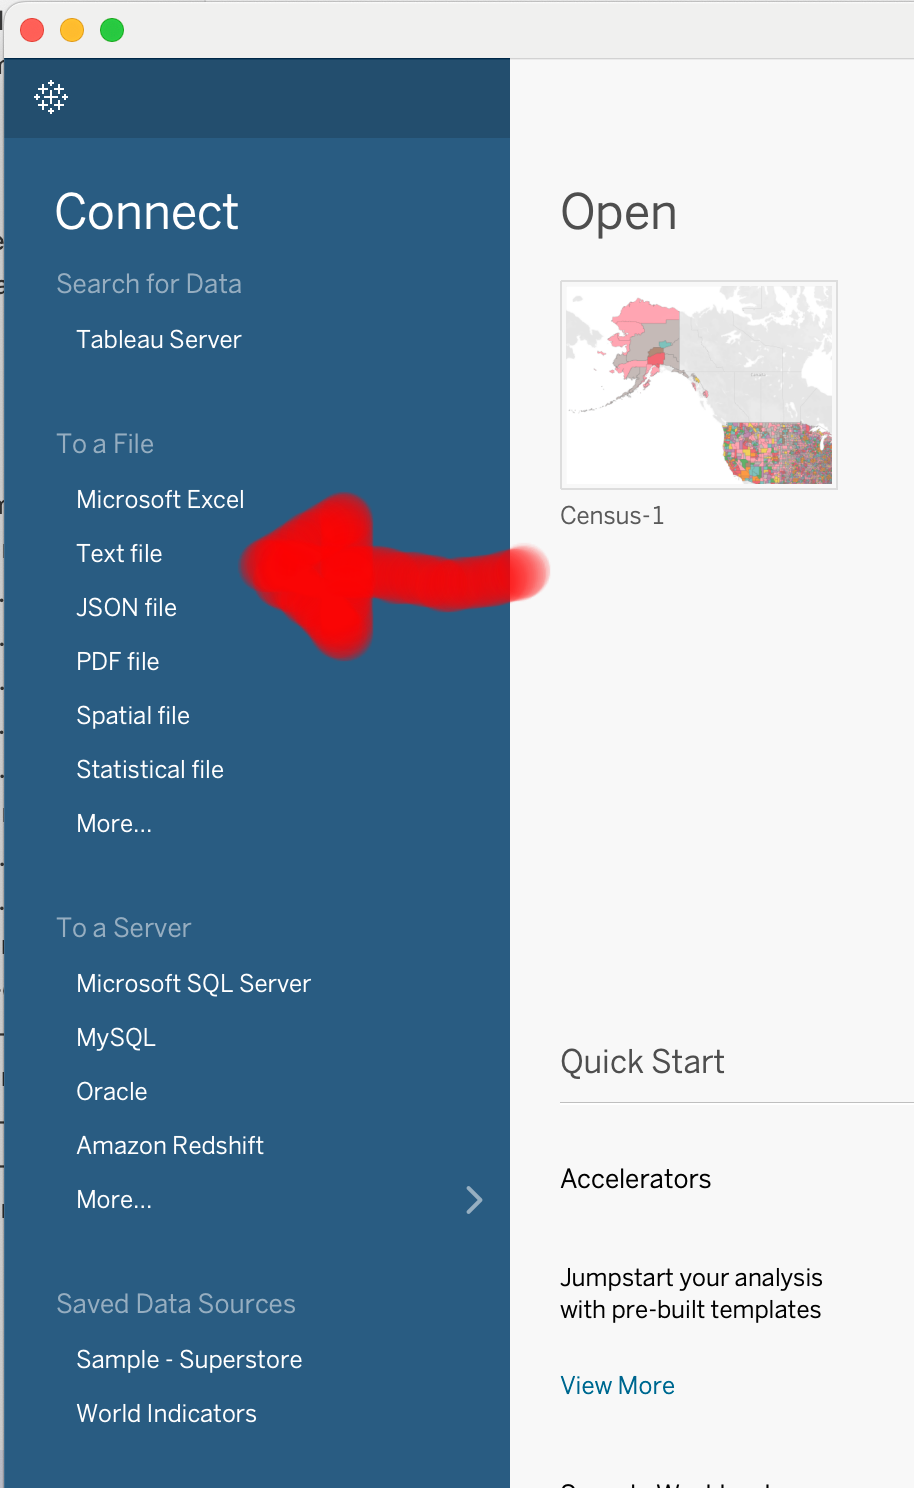Click the To a Server heading

click(123, 928)
